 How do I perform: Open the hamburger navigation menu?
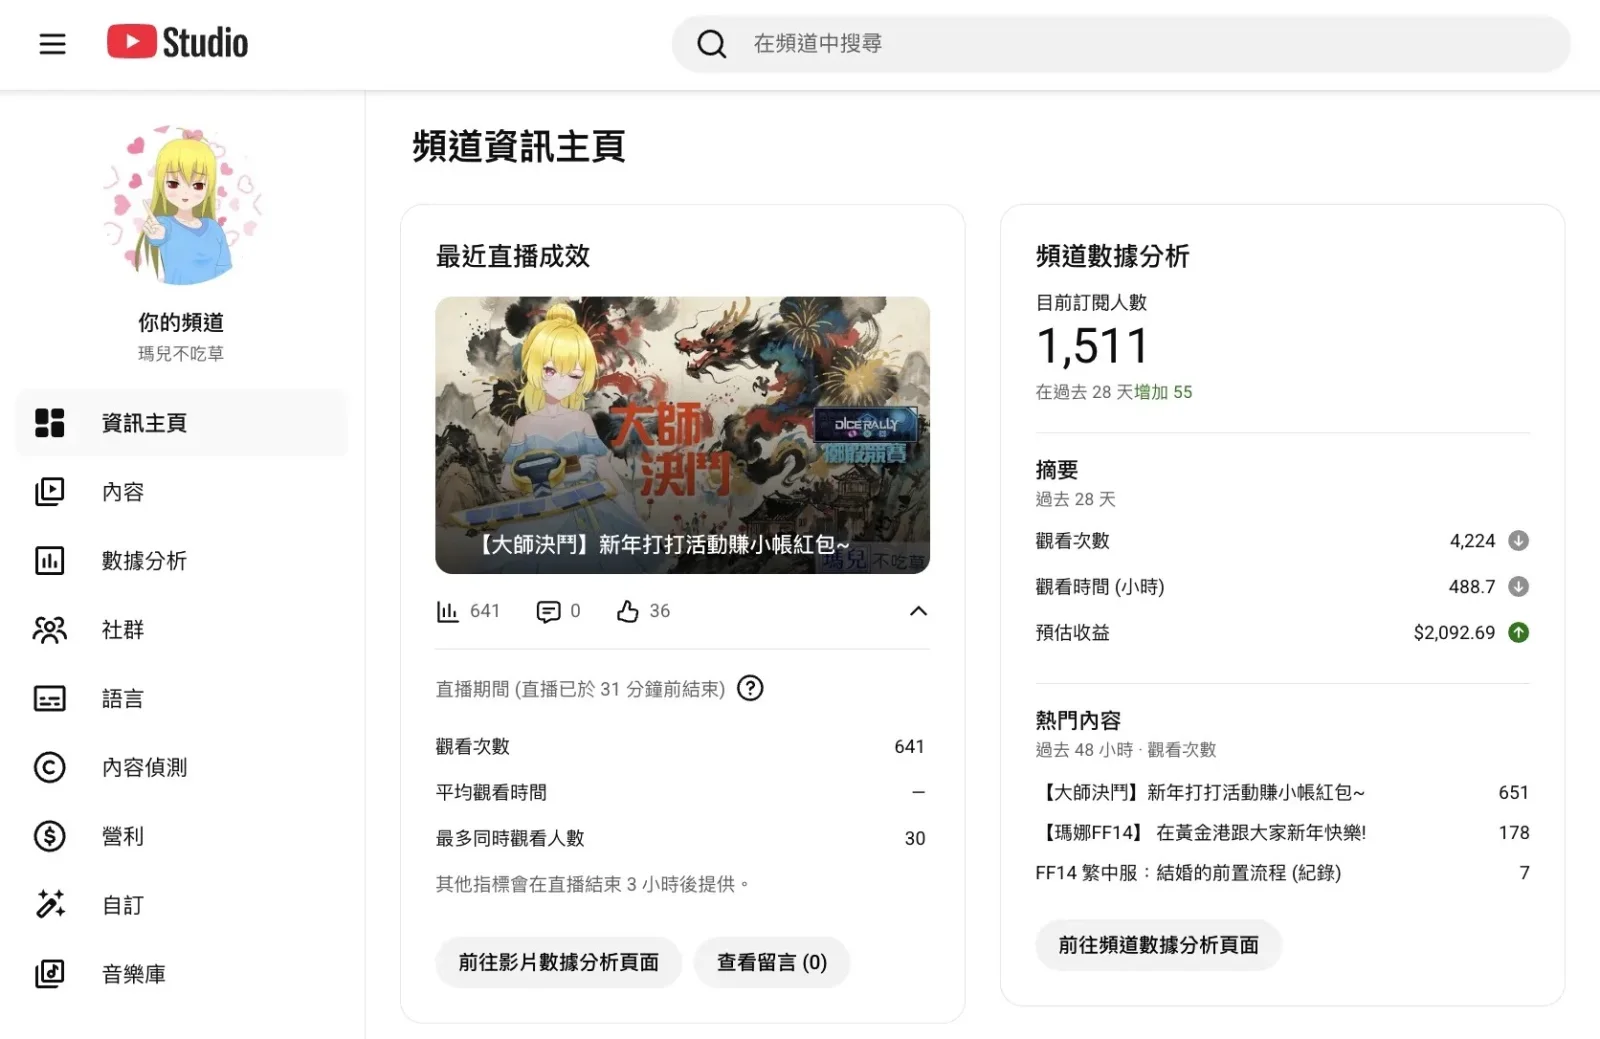point(52,44)
